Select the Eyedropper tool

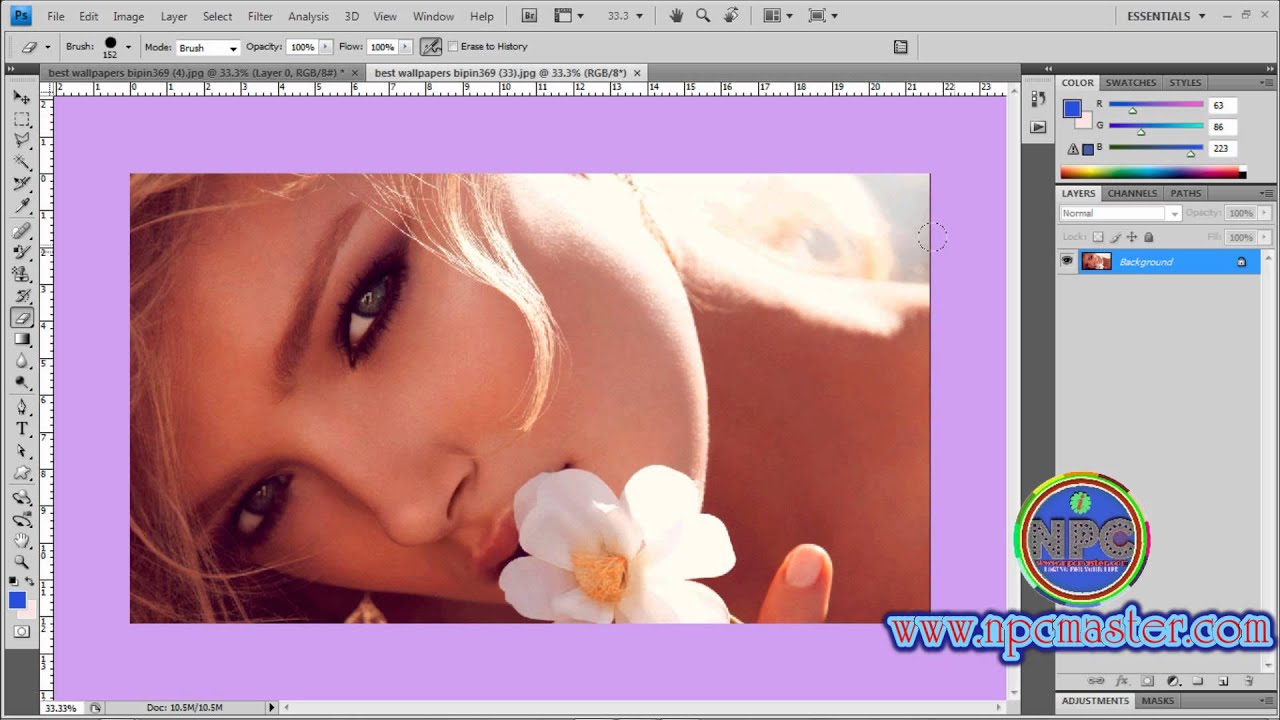pos(21,206)
